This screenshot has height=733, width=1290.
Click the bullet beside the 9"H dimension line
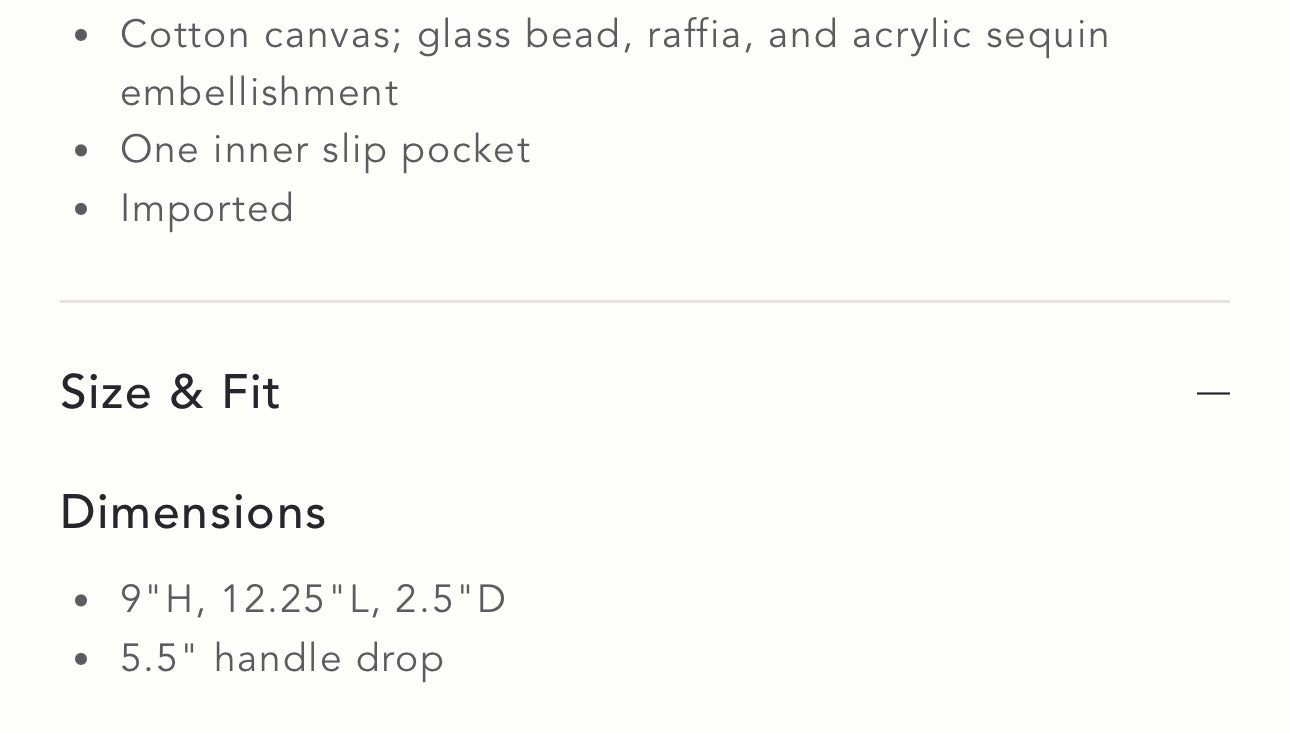coord(80,598)
